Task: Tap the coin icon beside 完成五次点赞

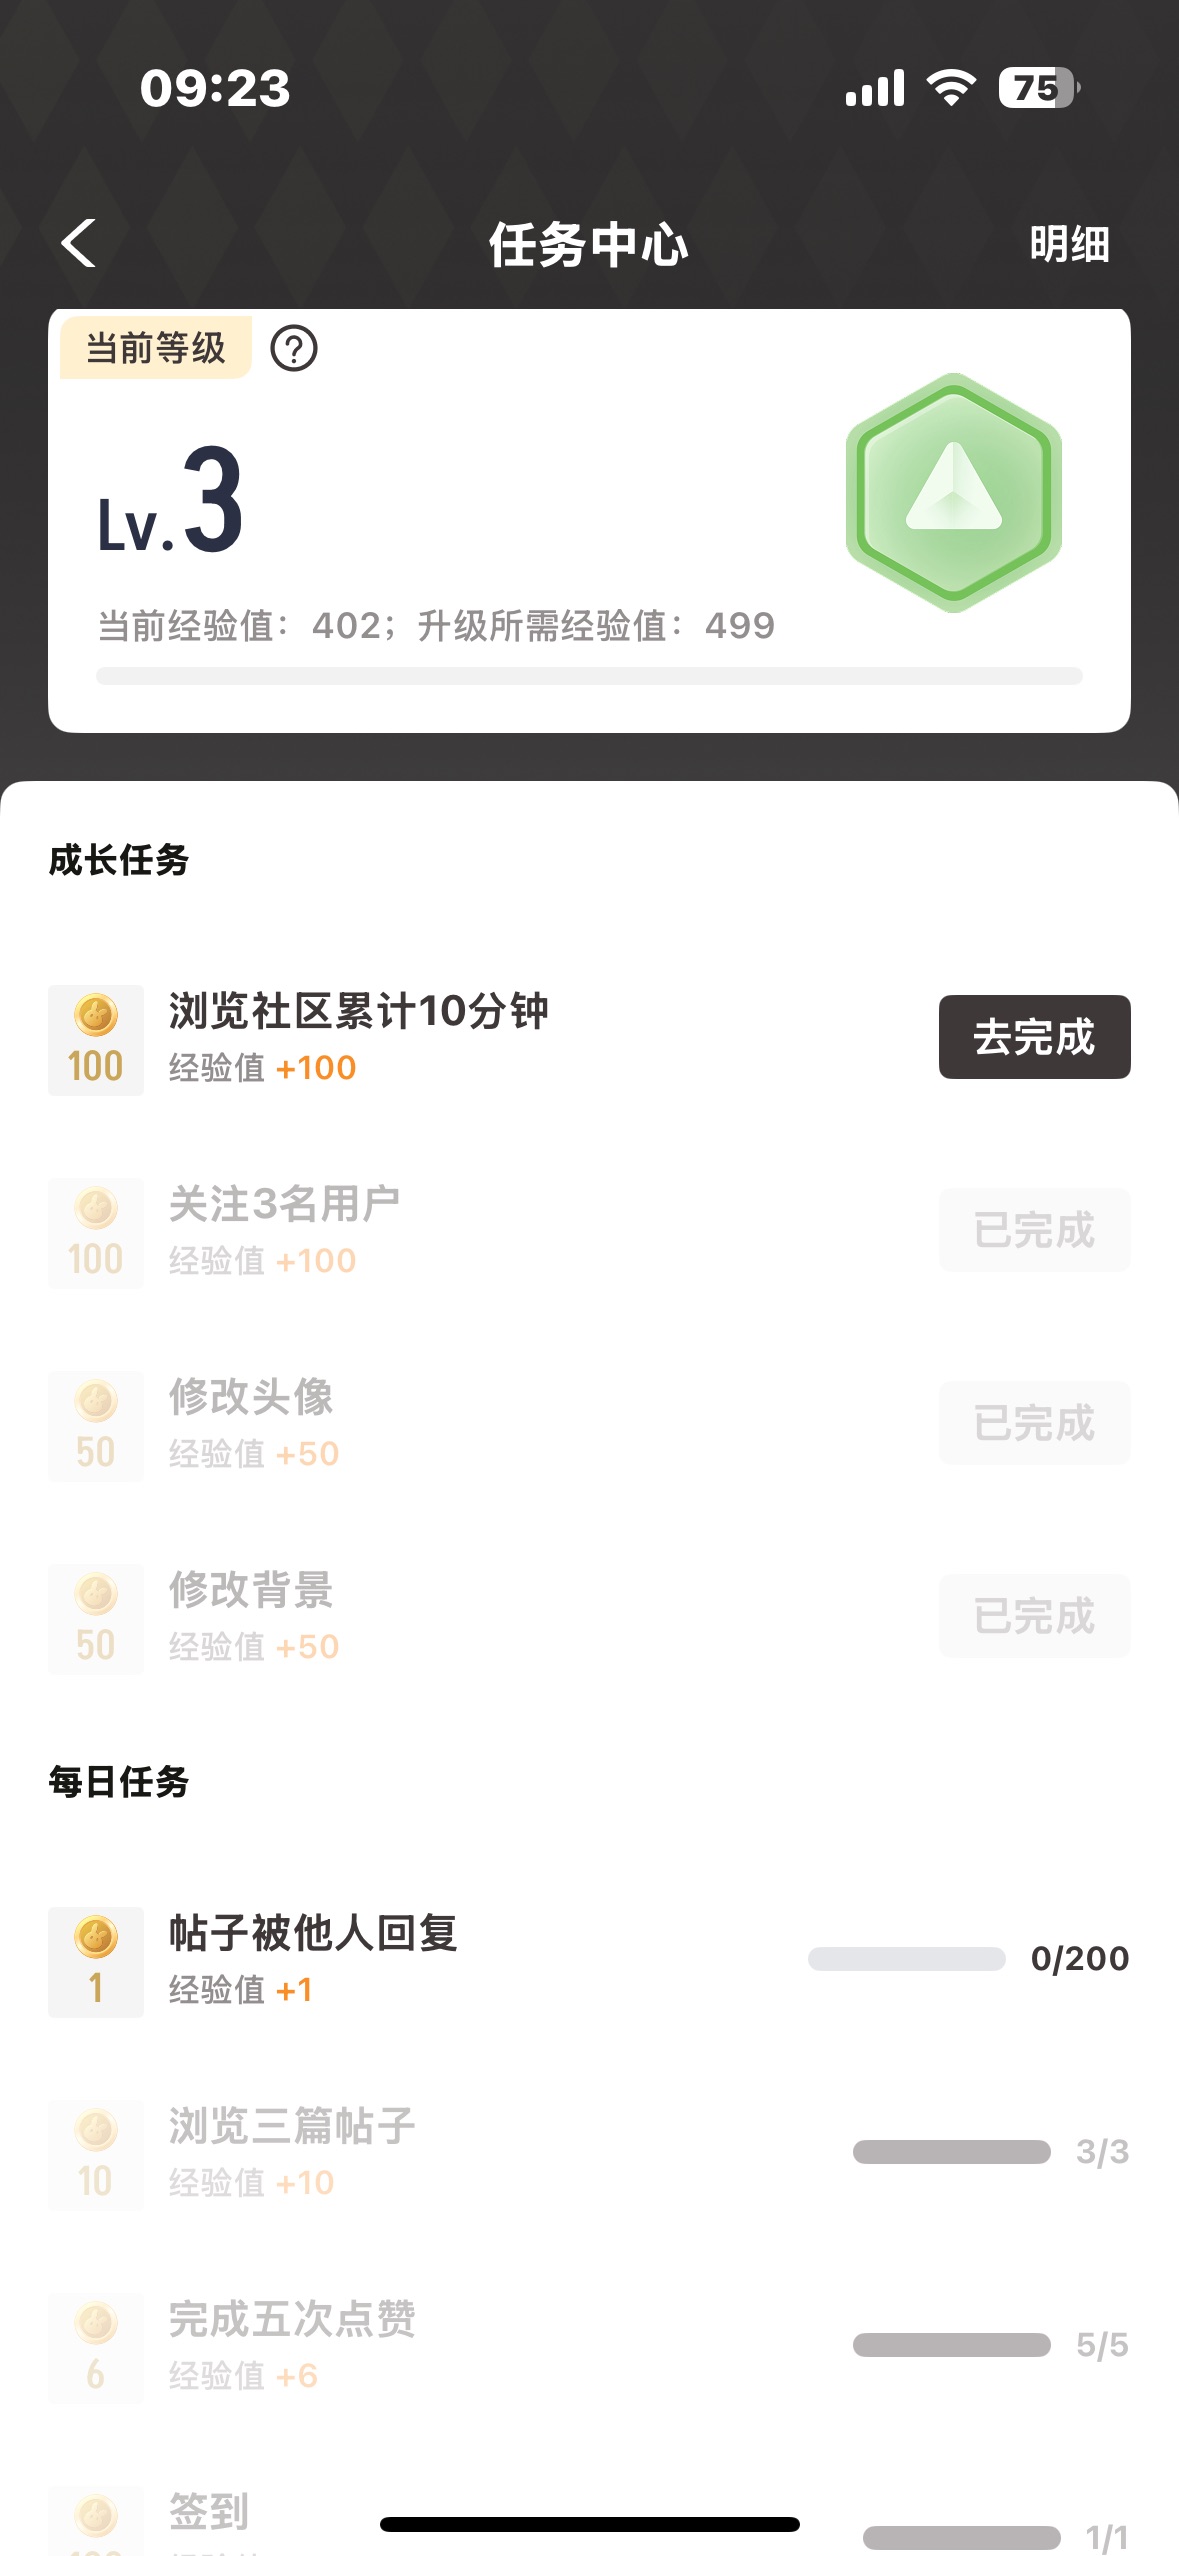Action: tap(96, 2348)
